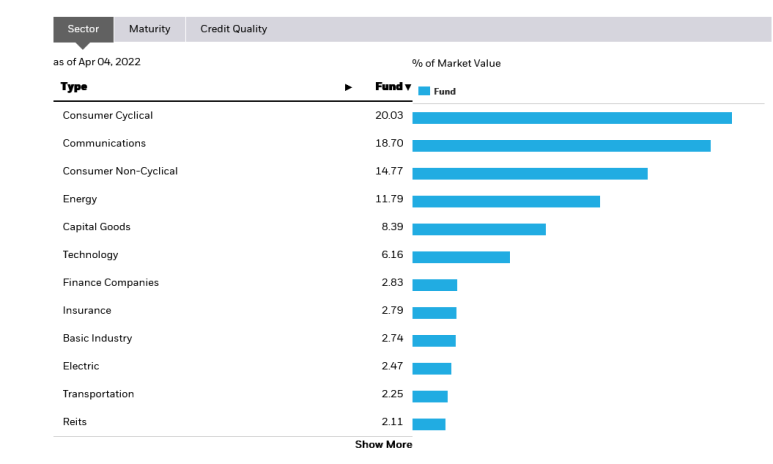The image size is (773, 464).
Task: Select the Consumer Non-Cyclical row label
Action: click(120, 171)
